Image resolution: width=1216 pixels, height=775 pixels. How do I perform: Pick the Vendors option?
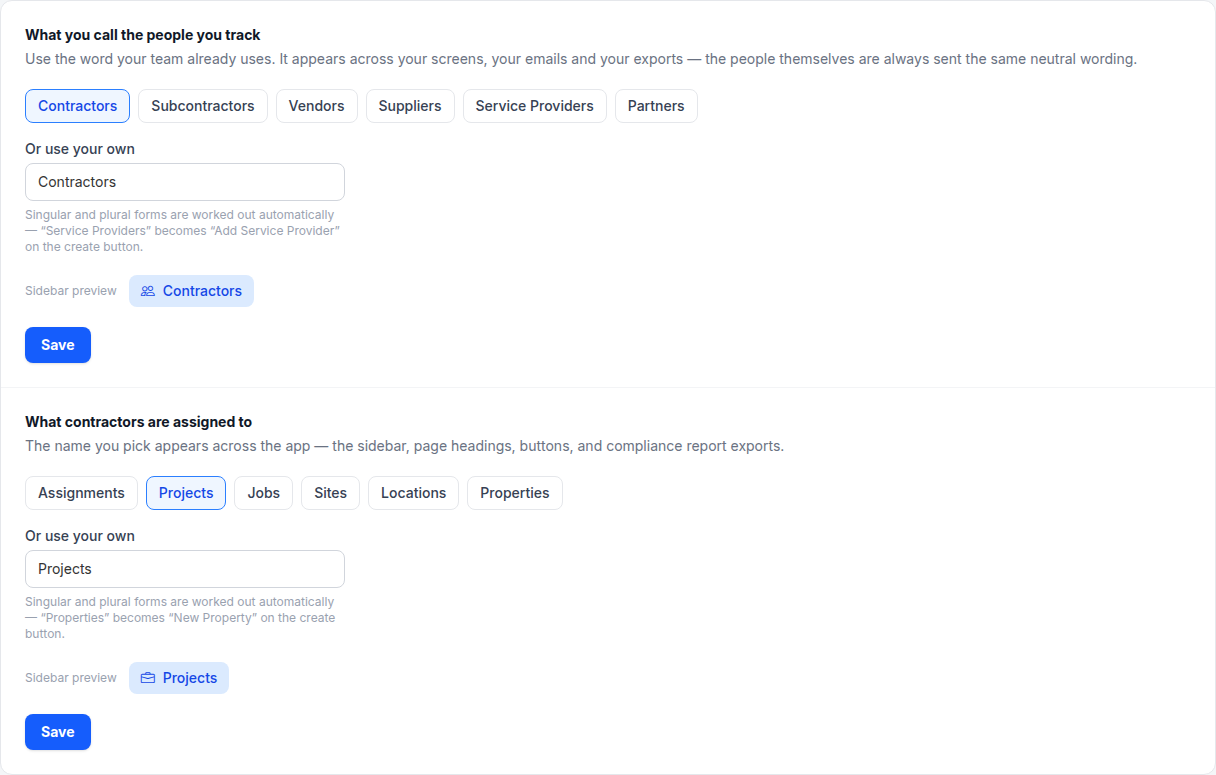tap(317, 106)
